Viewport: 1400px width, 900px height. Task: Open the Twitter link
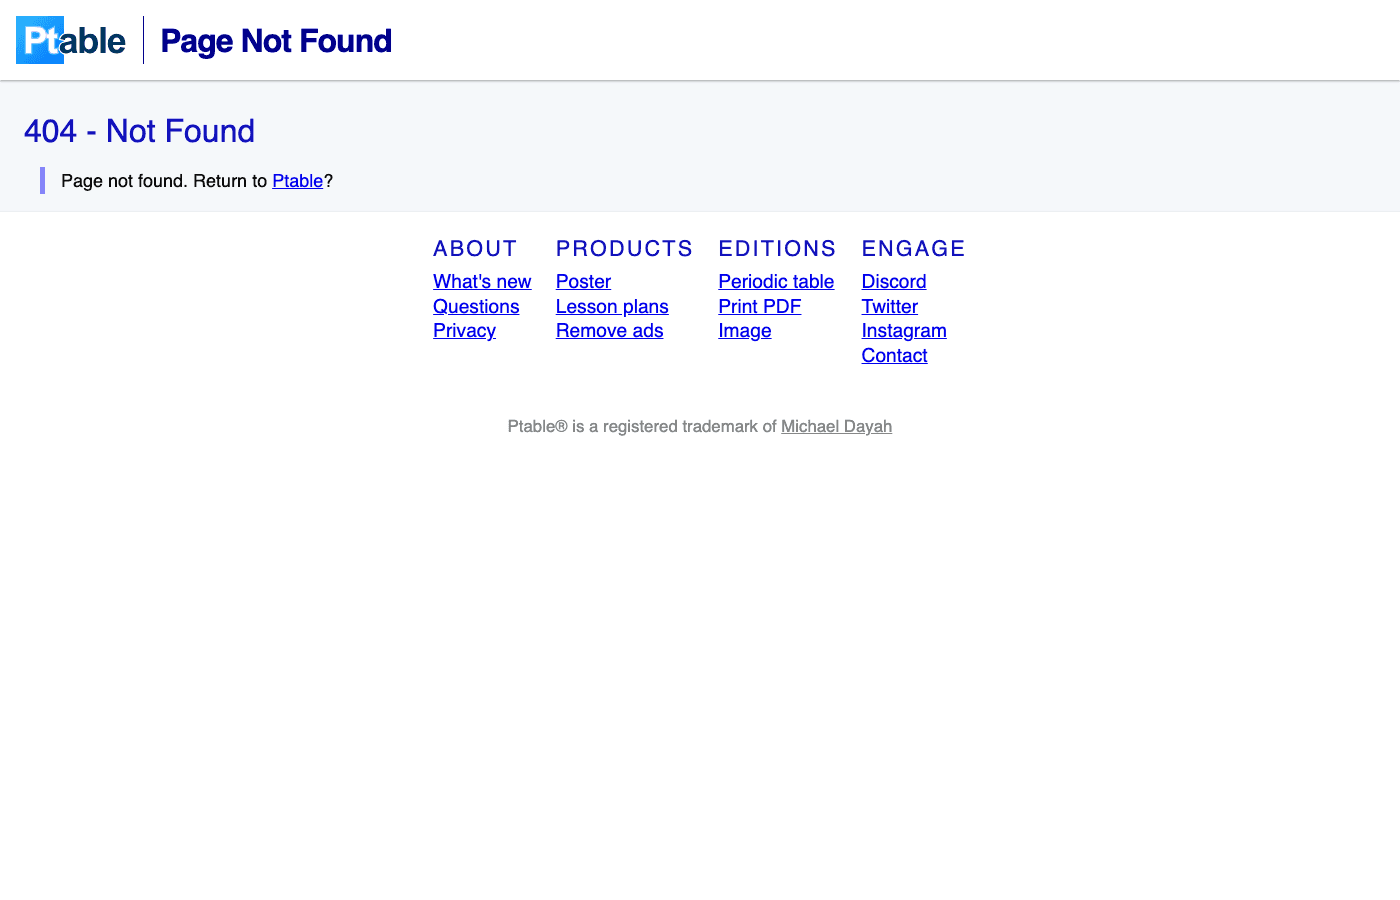click(889, 307)
